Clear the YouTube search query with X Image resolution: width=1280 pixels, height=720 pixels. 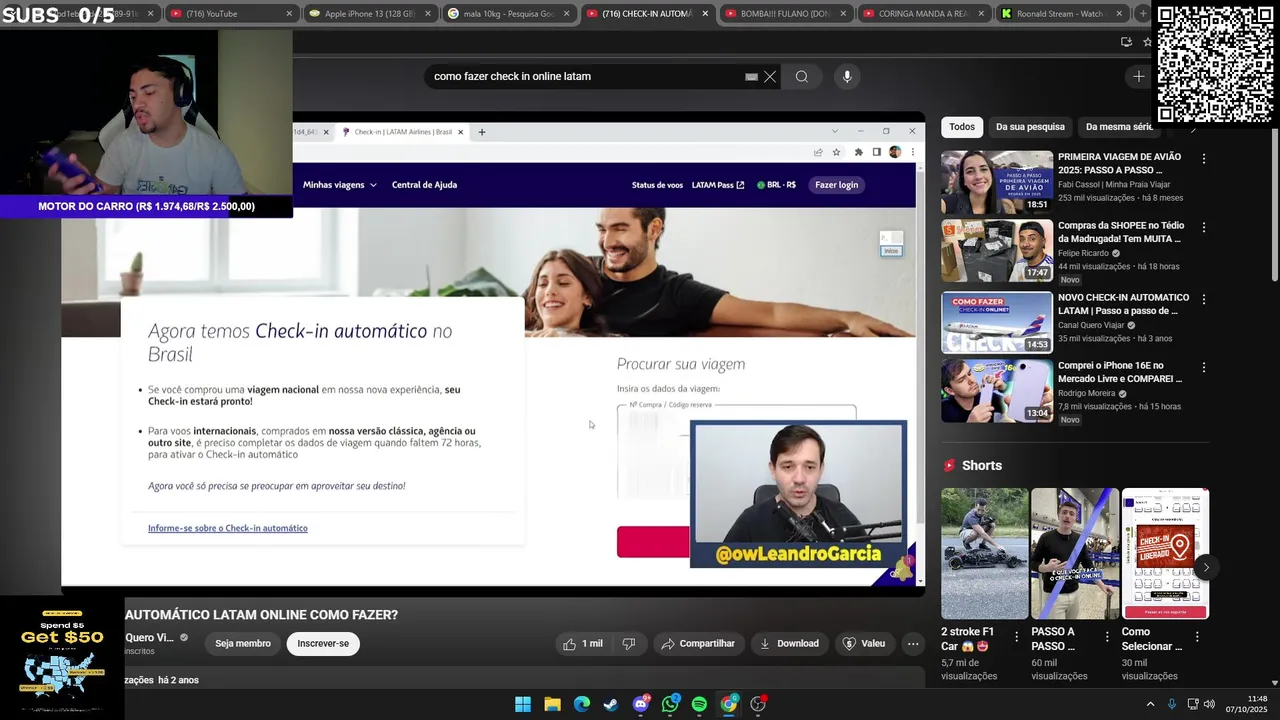pos(770,77)
